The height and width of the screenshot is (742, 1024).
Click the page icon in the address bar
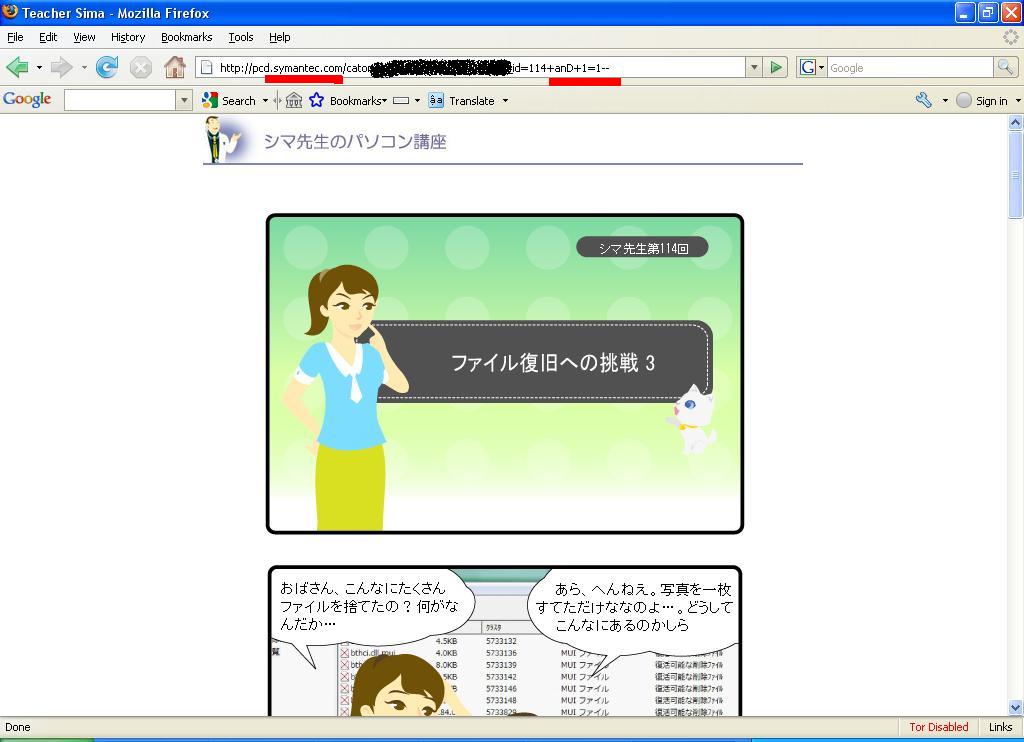[206, 67]
